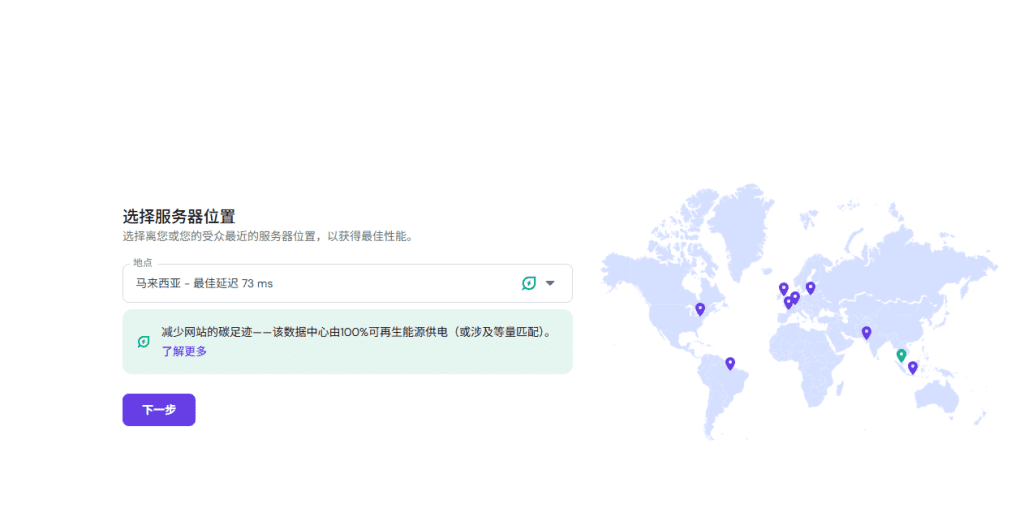1024x530 pixels.
Task: Open the 了解更多 link
Action: pos(184,351)
